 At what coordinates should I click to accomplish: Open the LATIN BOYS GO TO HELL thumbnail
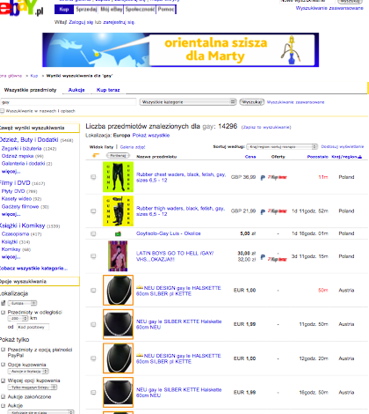(x=118, y=256)
